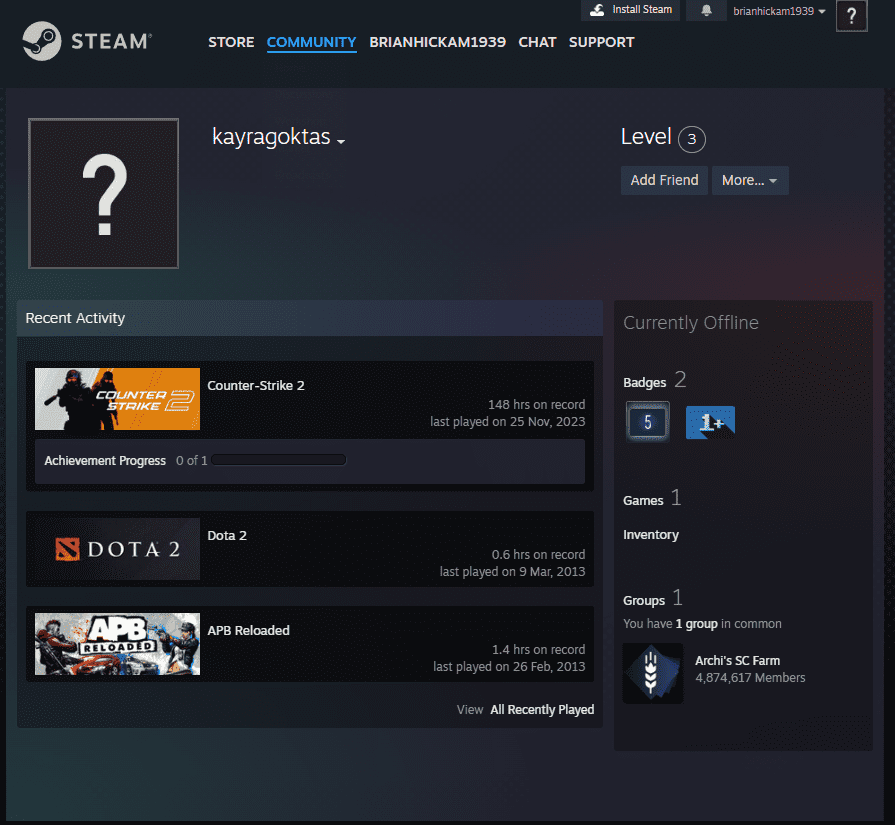Open Archi's SC Farm group avatar
Image resolution: width=895 pixels, height=825 pixels.
pos(653,673)
